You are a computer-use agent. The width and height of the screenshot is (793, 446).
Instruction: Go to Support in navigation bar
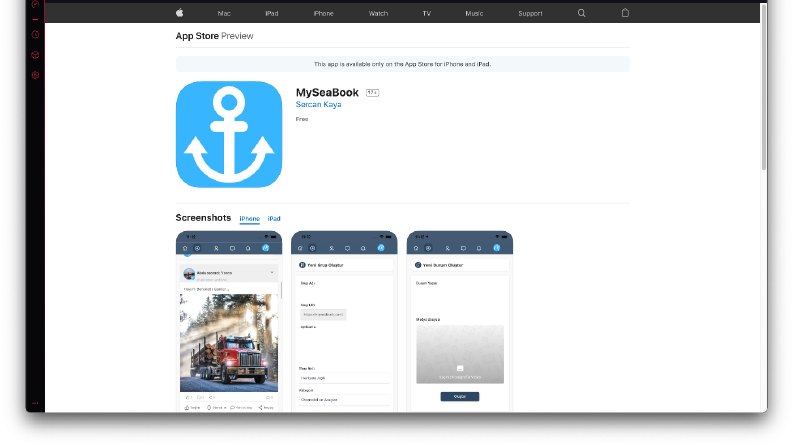[530, 14]
